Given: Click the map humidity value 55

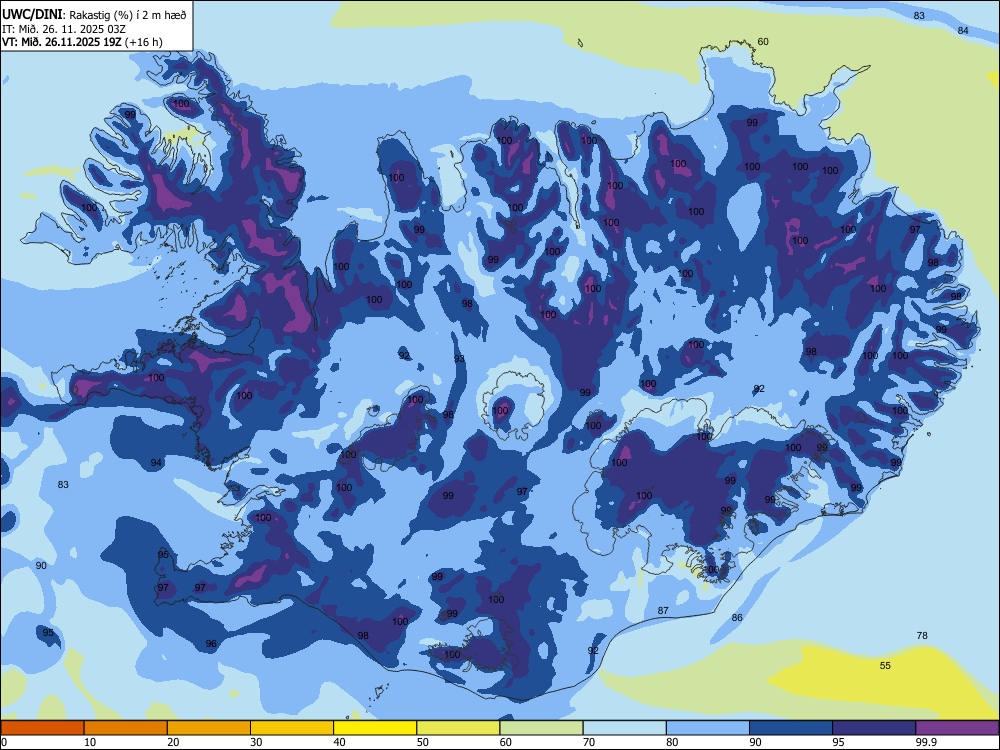Looking at the screenshot, I should click(x=885, y=666).
